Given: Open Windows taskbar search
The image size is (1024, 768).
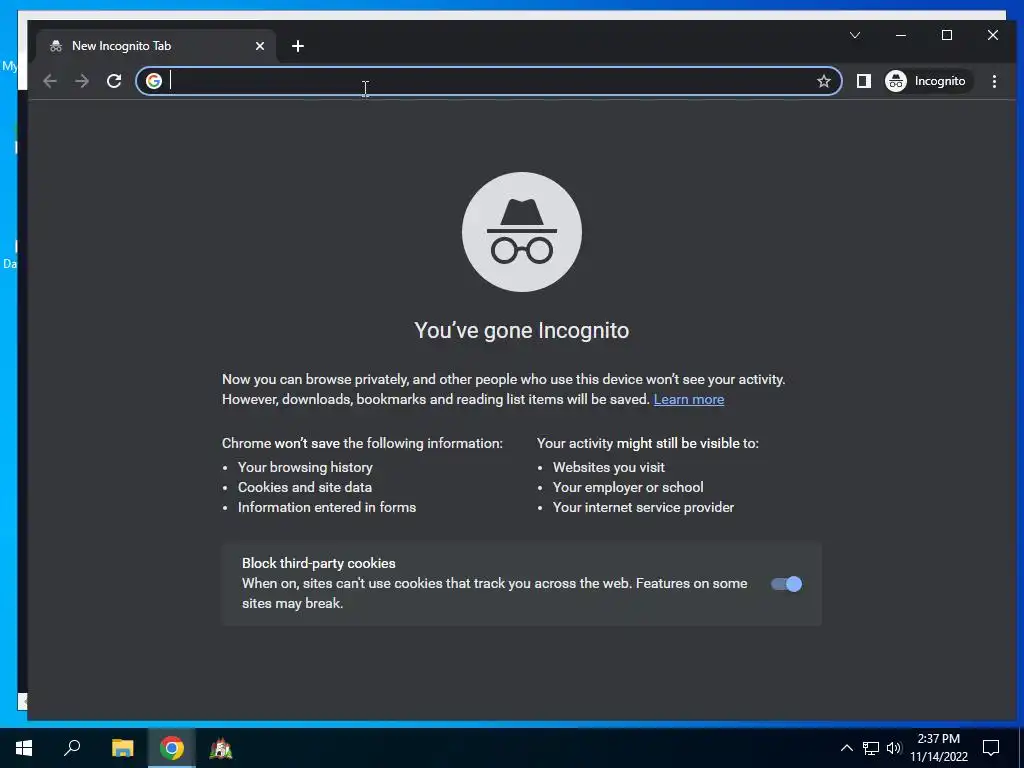Looking at the screenshot, I should [72, 748].
